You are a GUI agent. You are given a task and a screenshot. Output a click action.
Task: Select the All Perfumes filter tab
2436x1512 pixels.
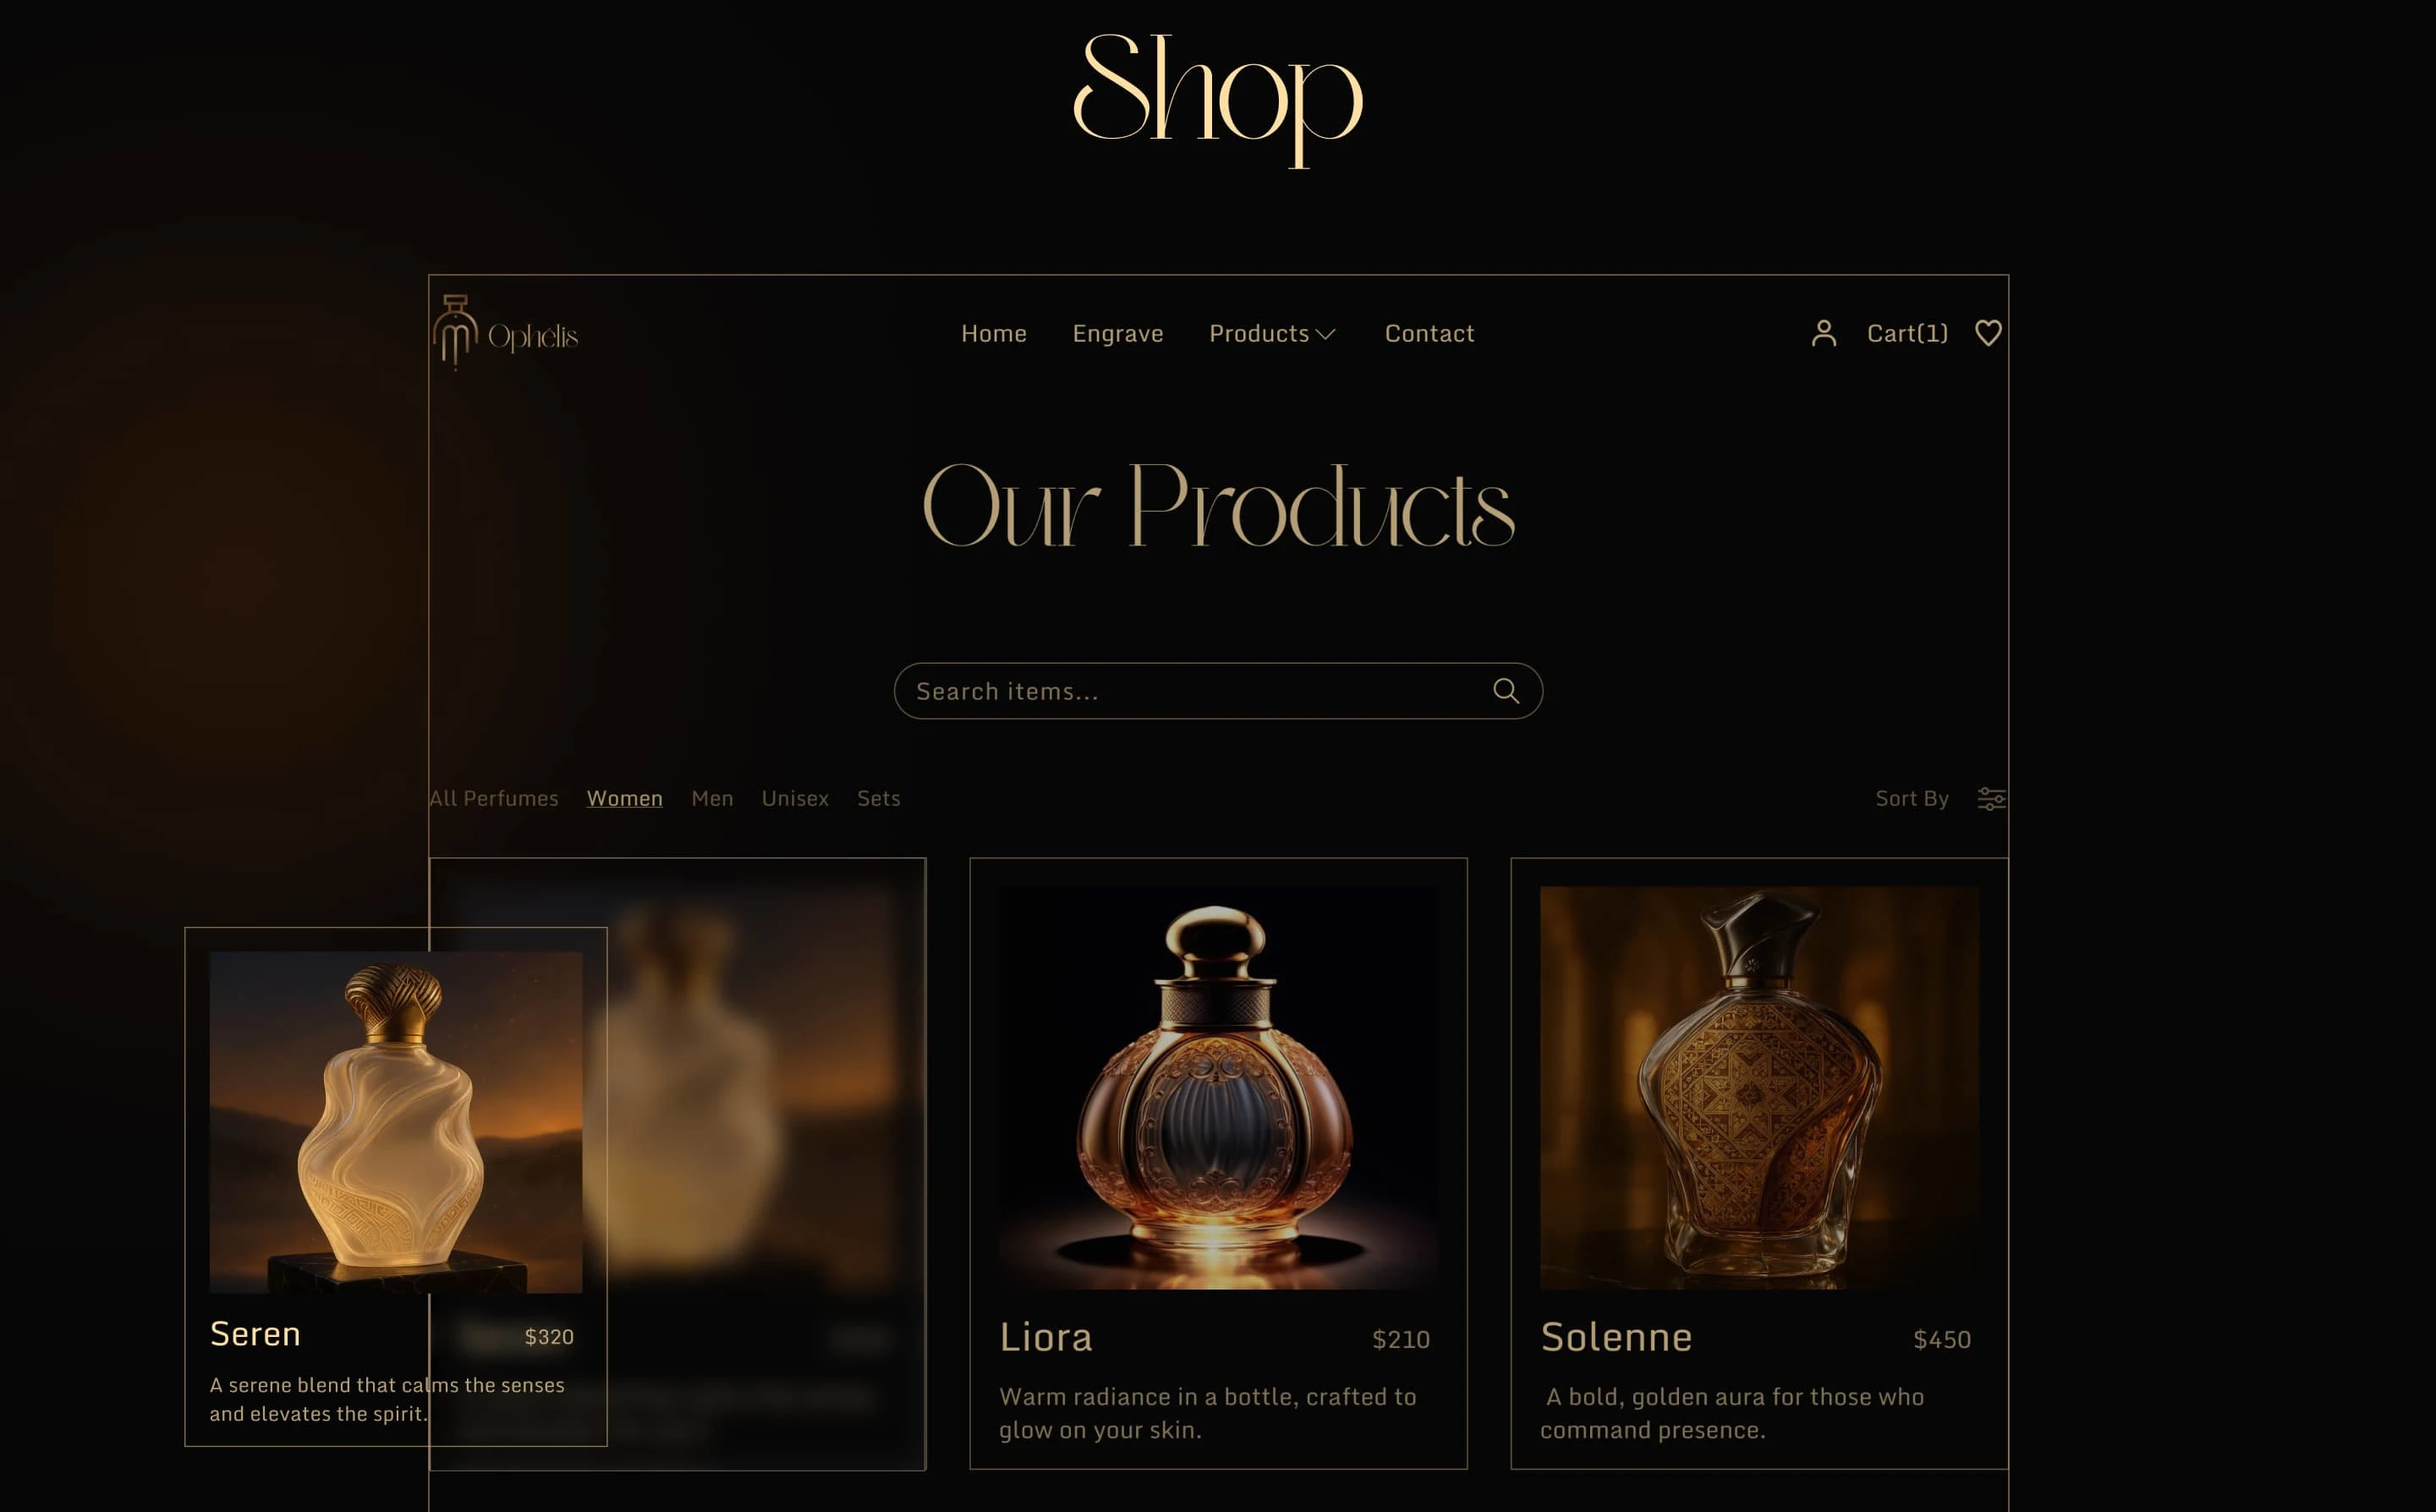coord(494,799)
